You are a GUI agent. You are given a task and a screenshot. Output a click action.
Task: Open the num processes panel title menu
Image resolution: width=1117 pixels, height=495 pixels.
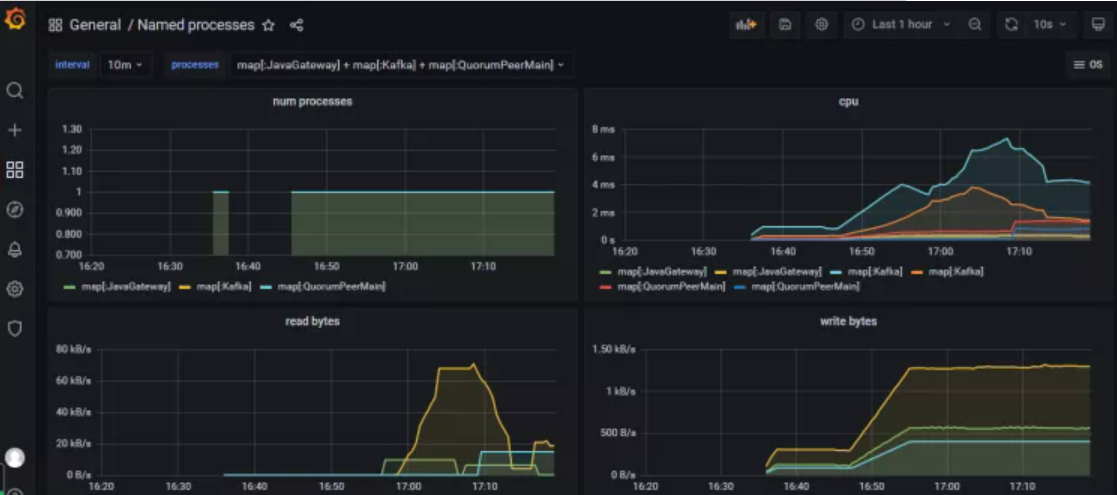312,101
